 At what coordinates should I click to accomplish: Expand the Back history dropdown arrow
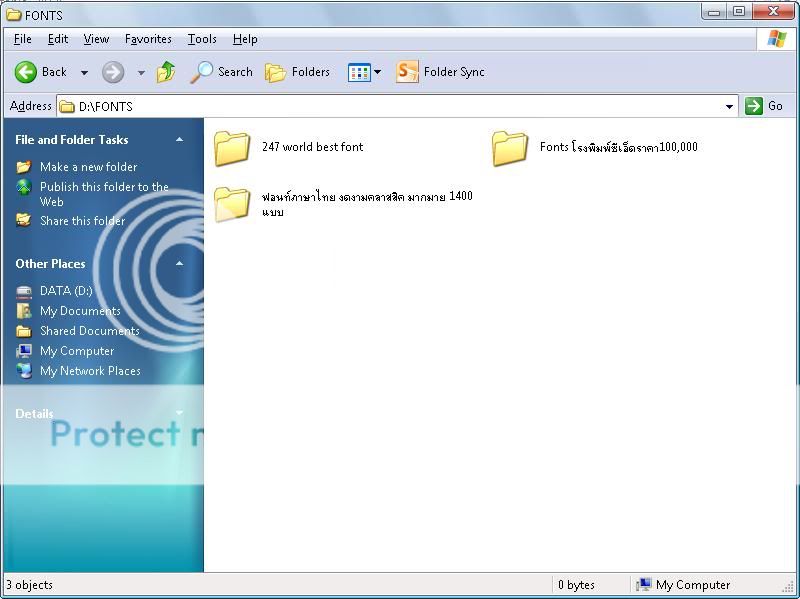[84, 72]
